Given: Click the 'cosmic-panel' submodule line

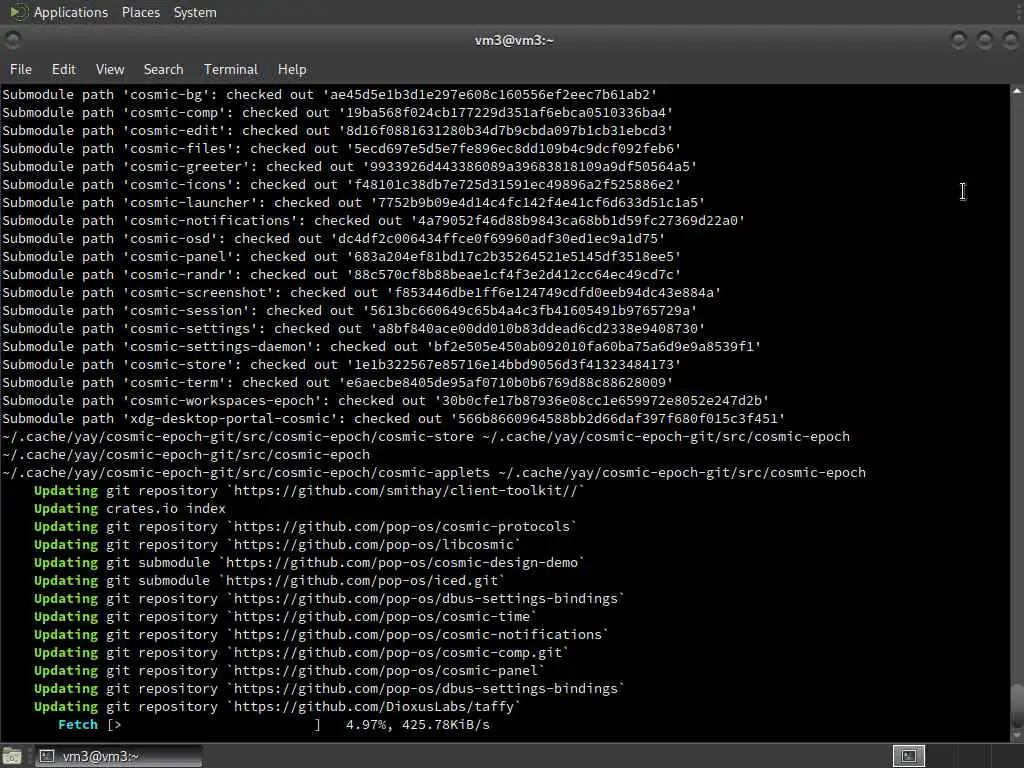Looking at the screenshot, I should click(342, 257).
